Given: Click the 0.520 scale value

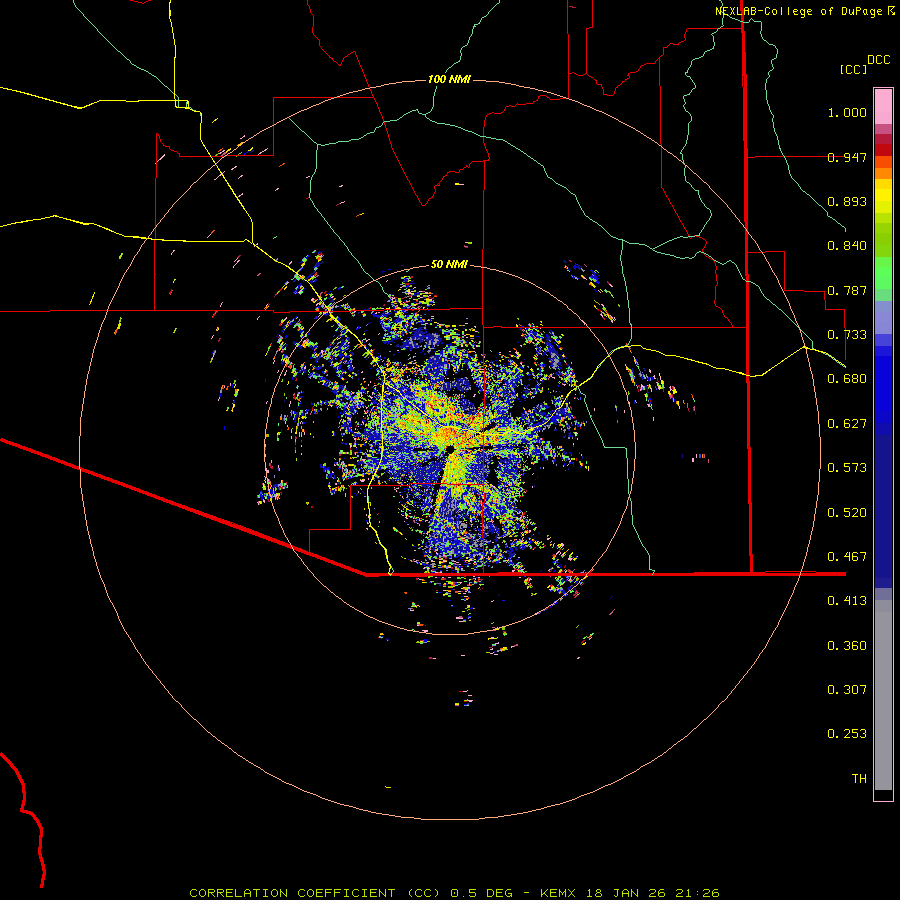Looking at the screenshot, I should click(x=847, y=513).
